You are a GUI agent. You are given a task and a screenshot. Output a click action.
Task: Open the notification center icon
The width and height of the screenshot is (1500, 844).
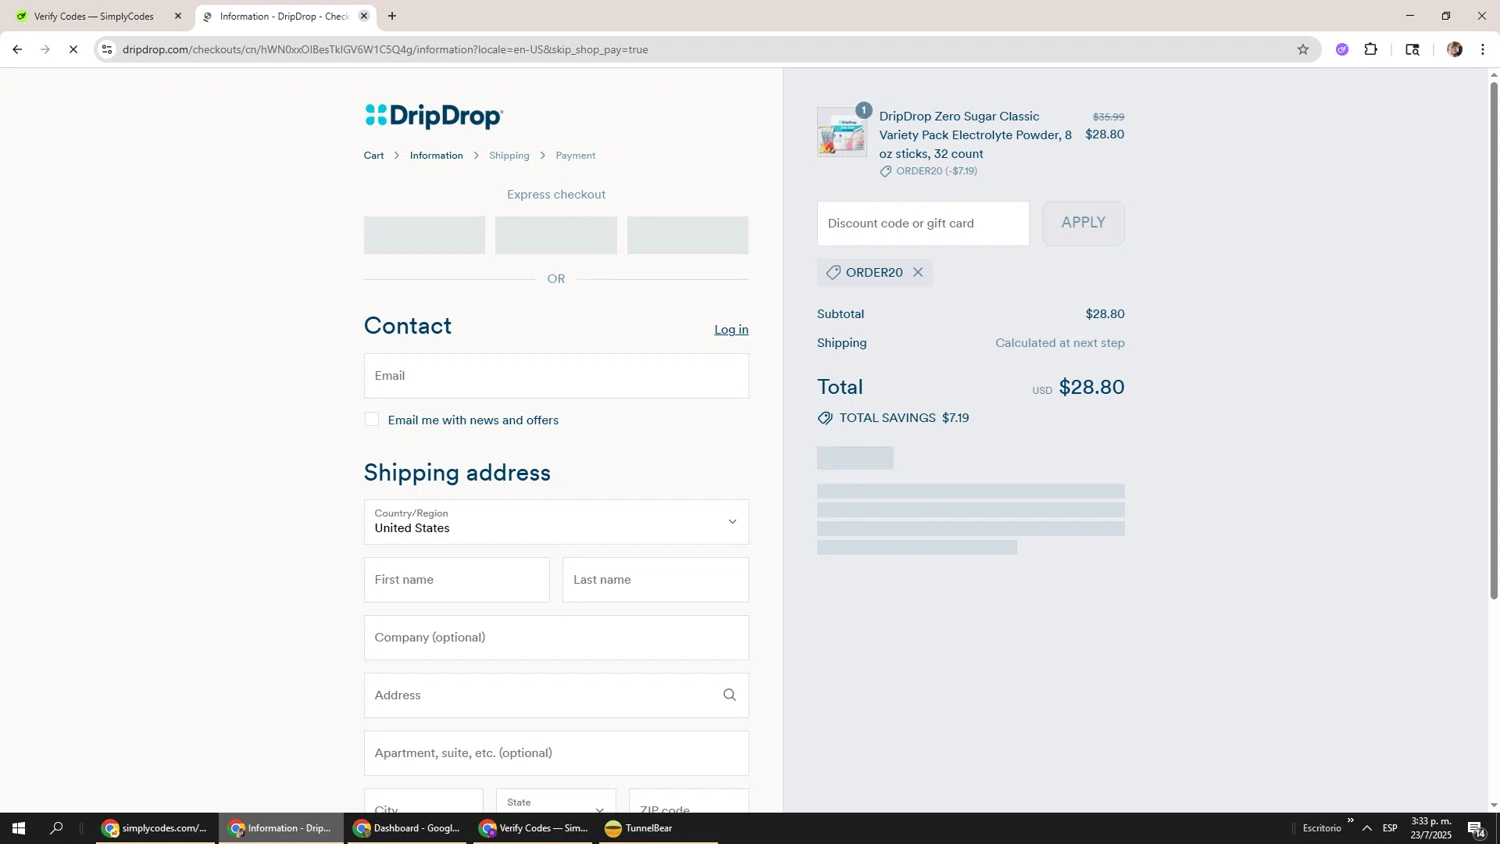point(1477,828)
